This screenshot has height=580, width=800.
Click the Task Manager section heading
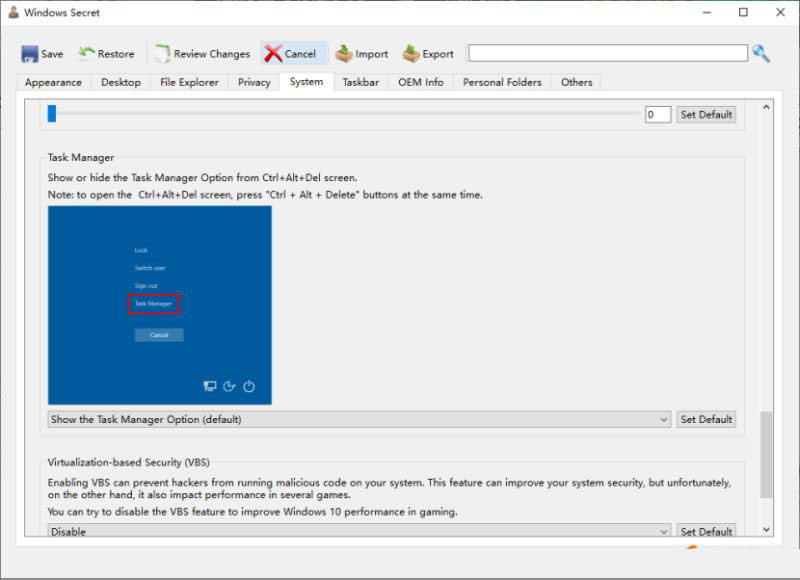[81, 158]
